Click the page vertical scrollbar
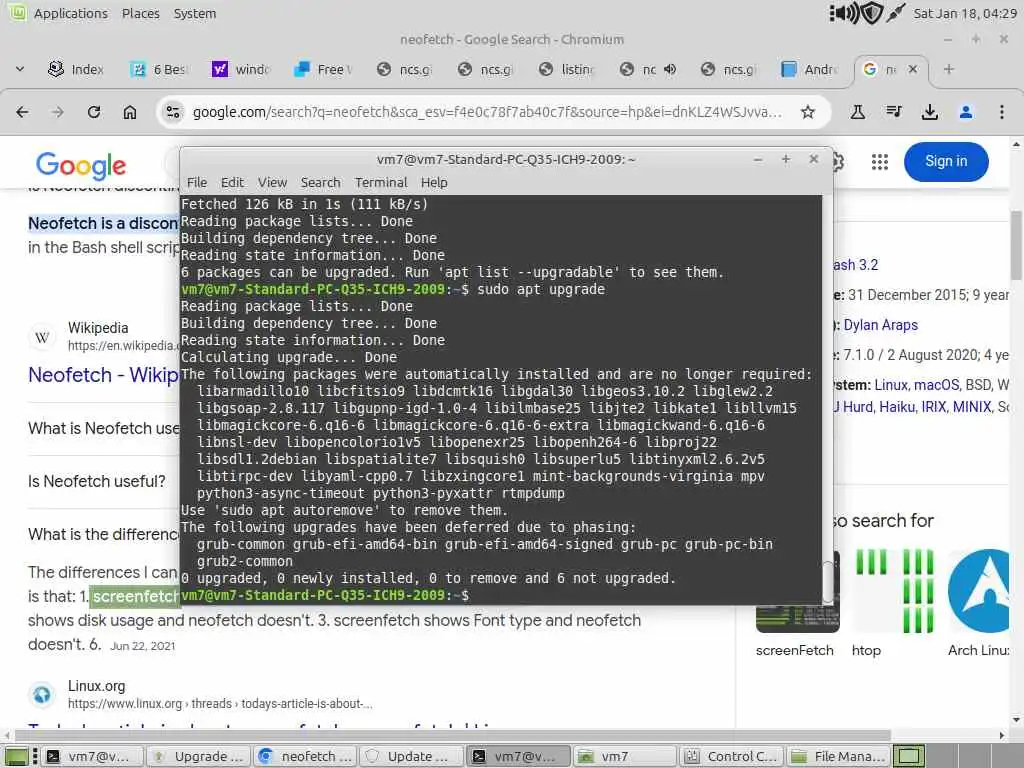This screenshot has width=1024, height=768. (x=1016, y=246)
